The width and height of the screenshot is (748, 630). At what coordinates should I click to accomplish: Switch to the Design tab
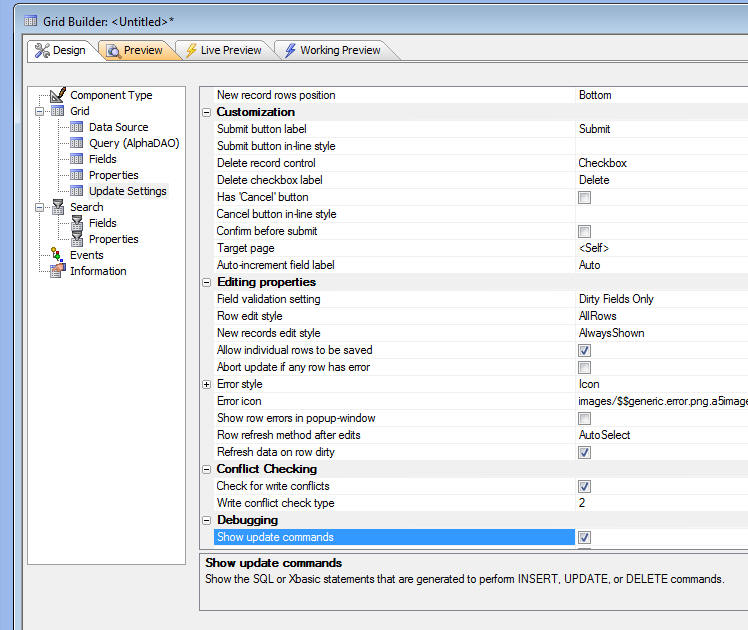click(61, 50)
